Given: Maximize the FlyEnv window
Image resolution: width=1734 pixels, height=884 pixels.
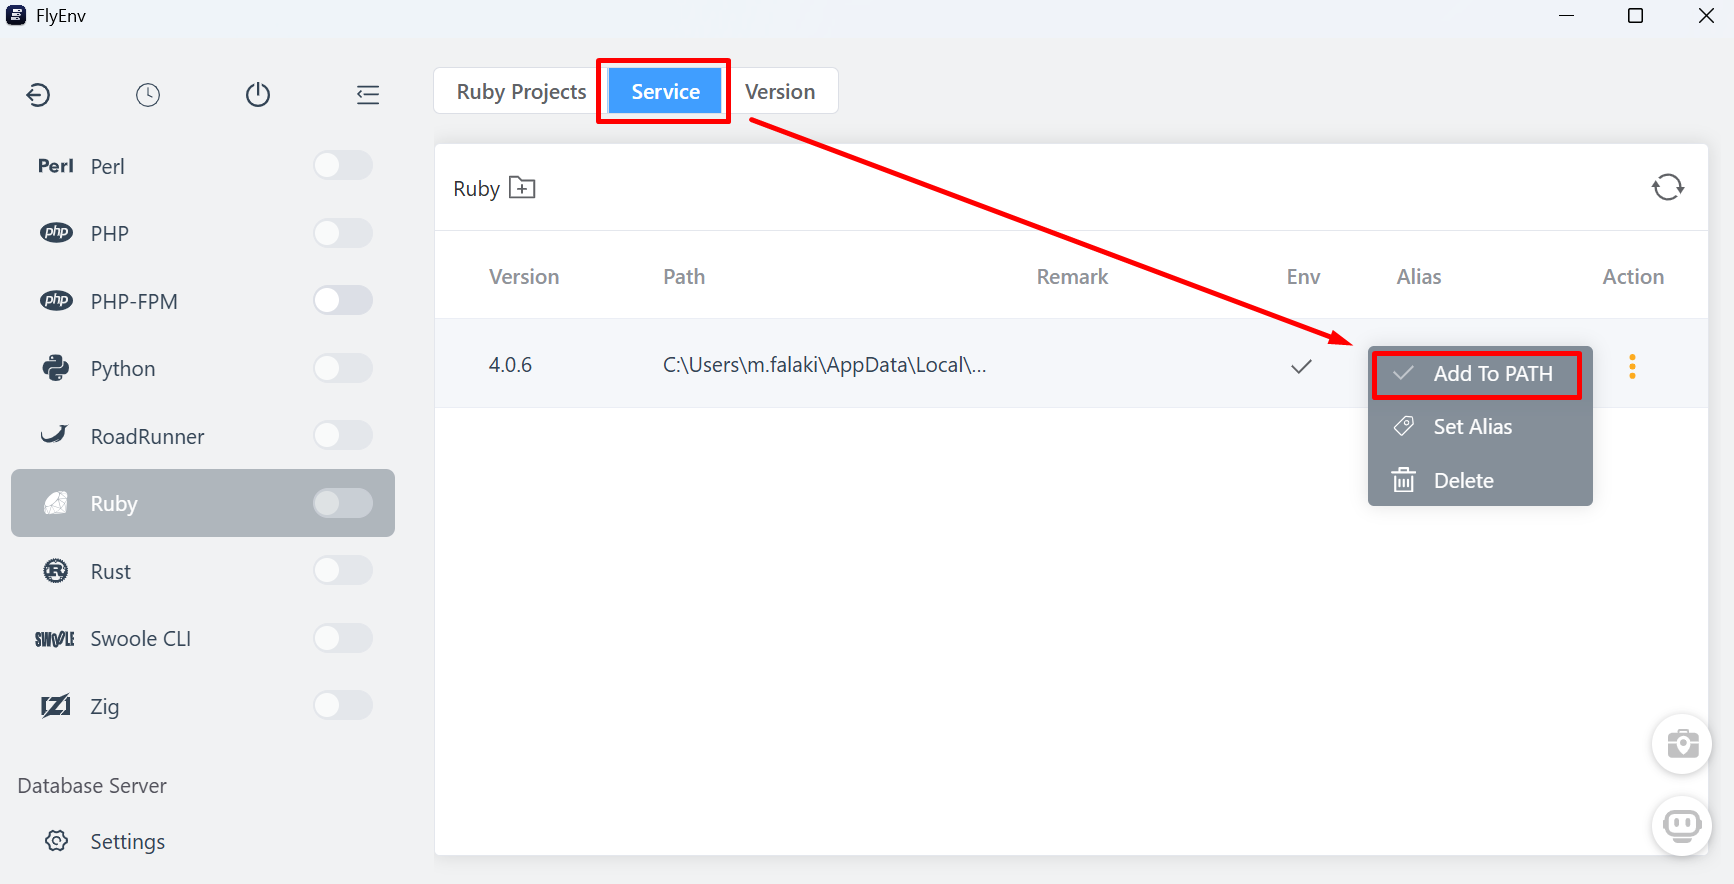Looking at the screenshot, I should pyautogui.click(x=1636, y=16).
